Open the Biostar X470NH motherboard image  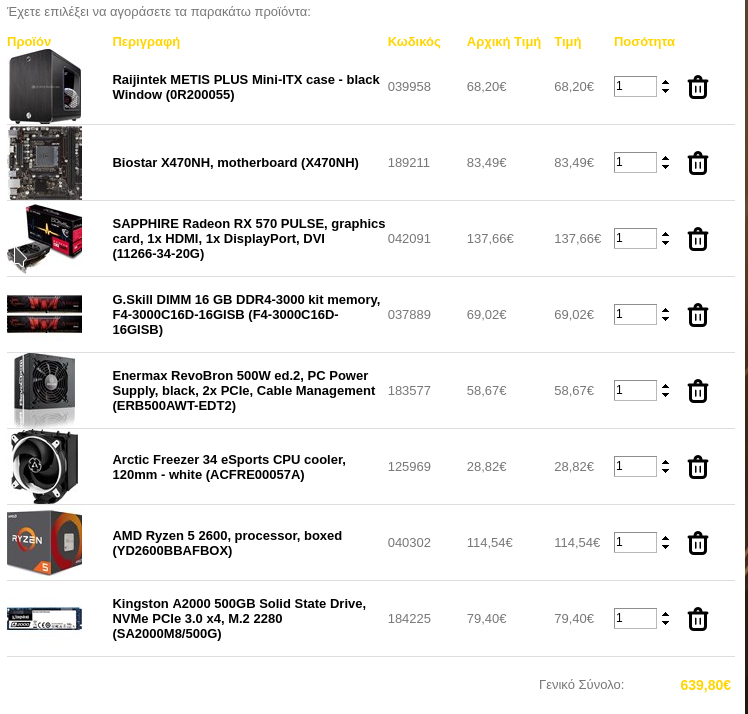[x=44, y=163]
